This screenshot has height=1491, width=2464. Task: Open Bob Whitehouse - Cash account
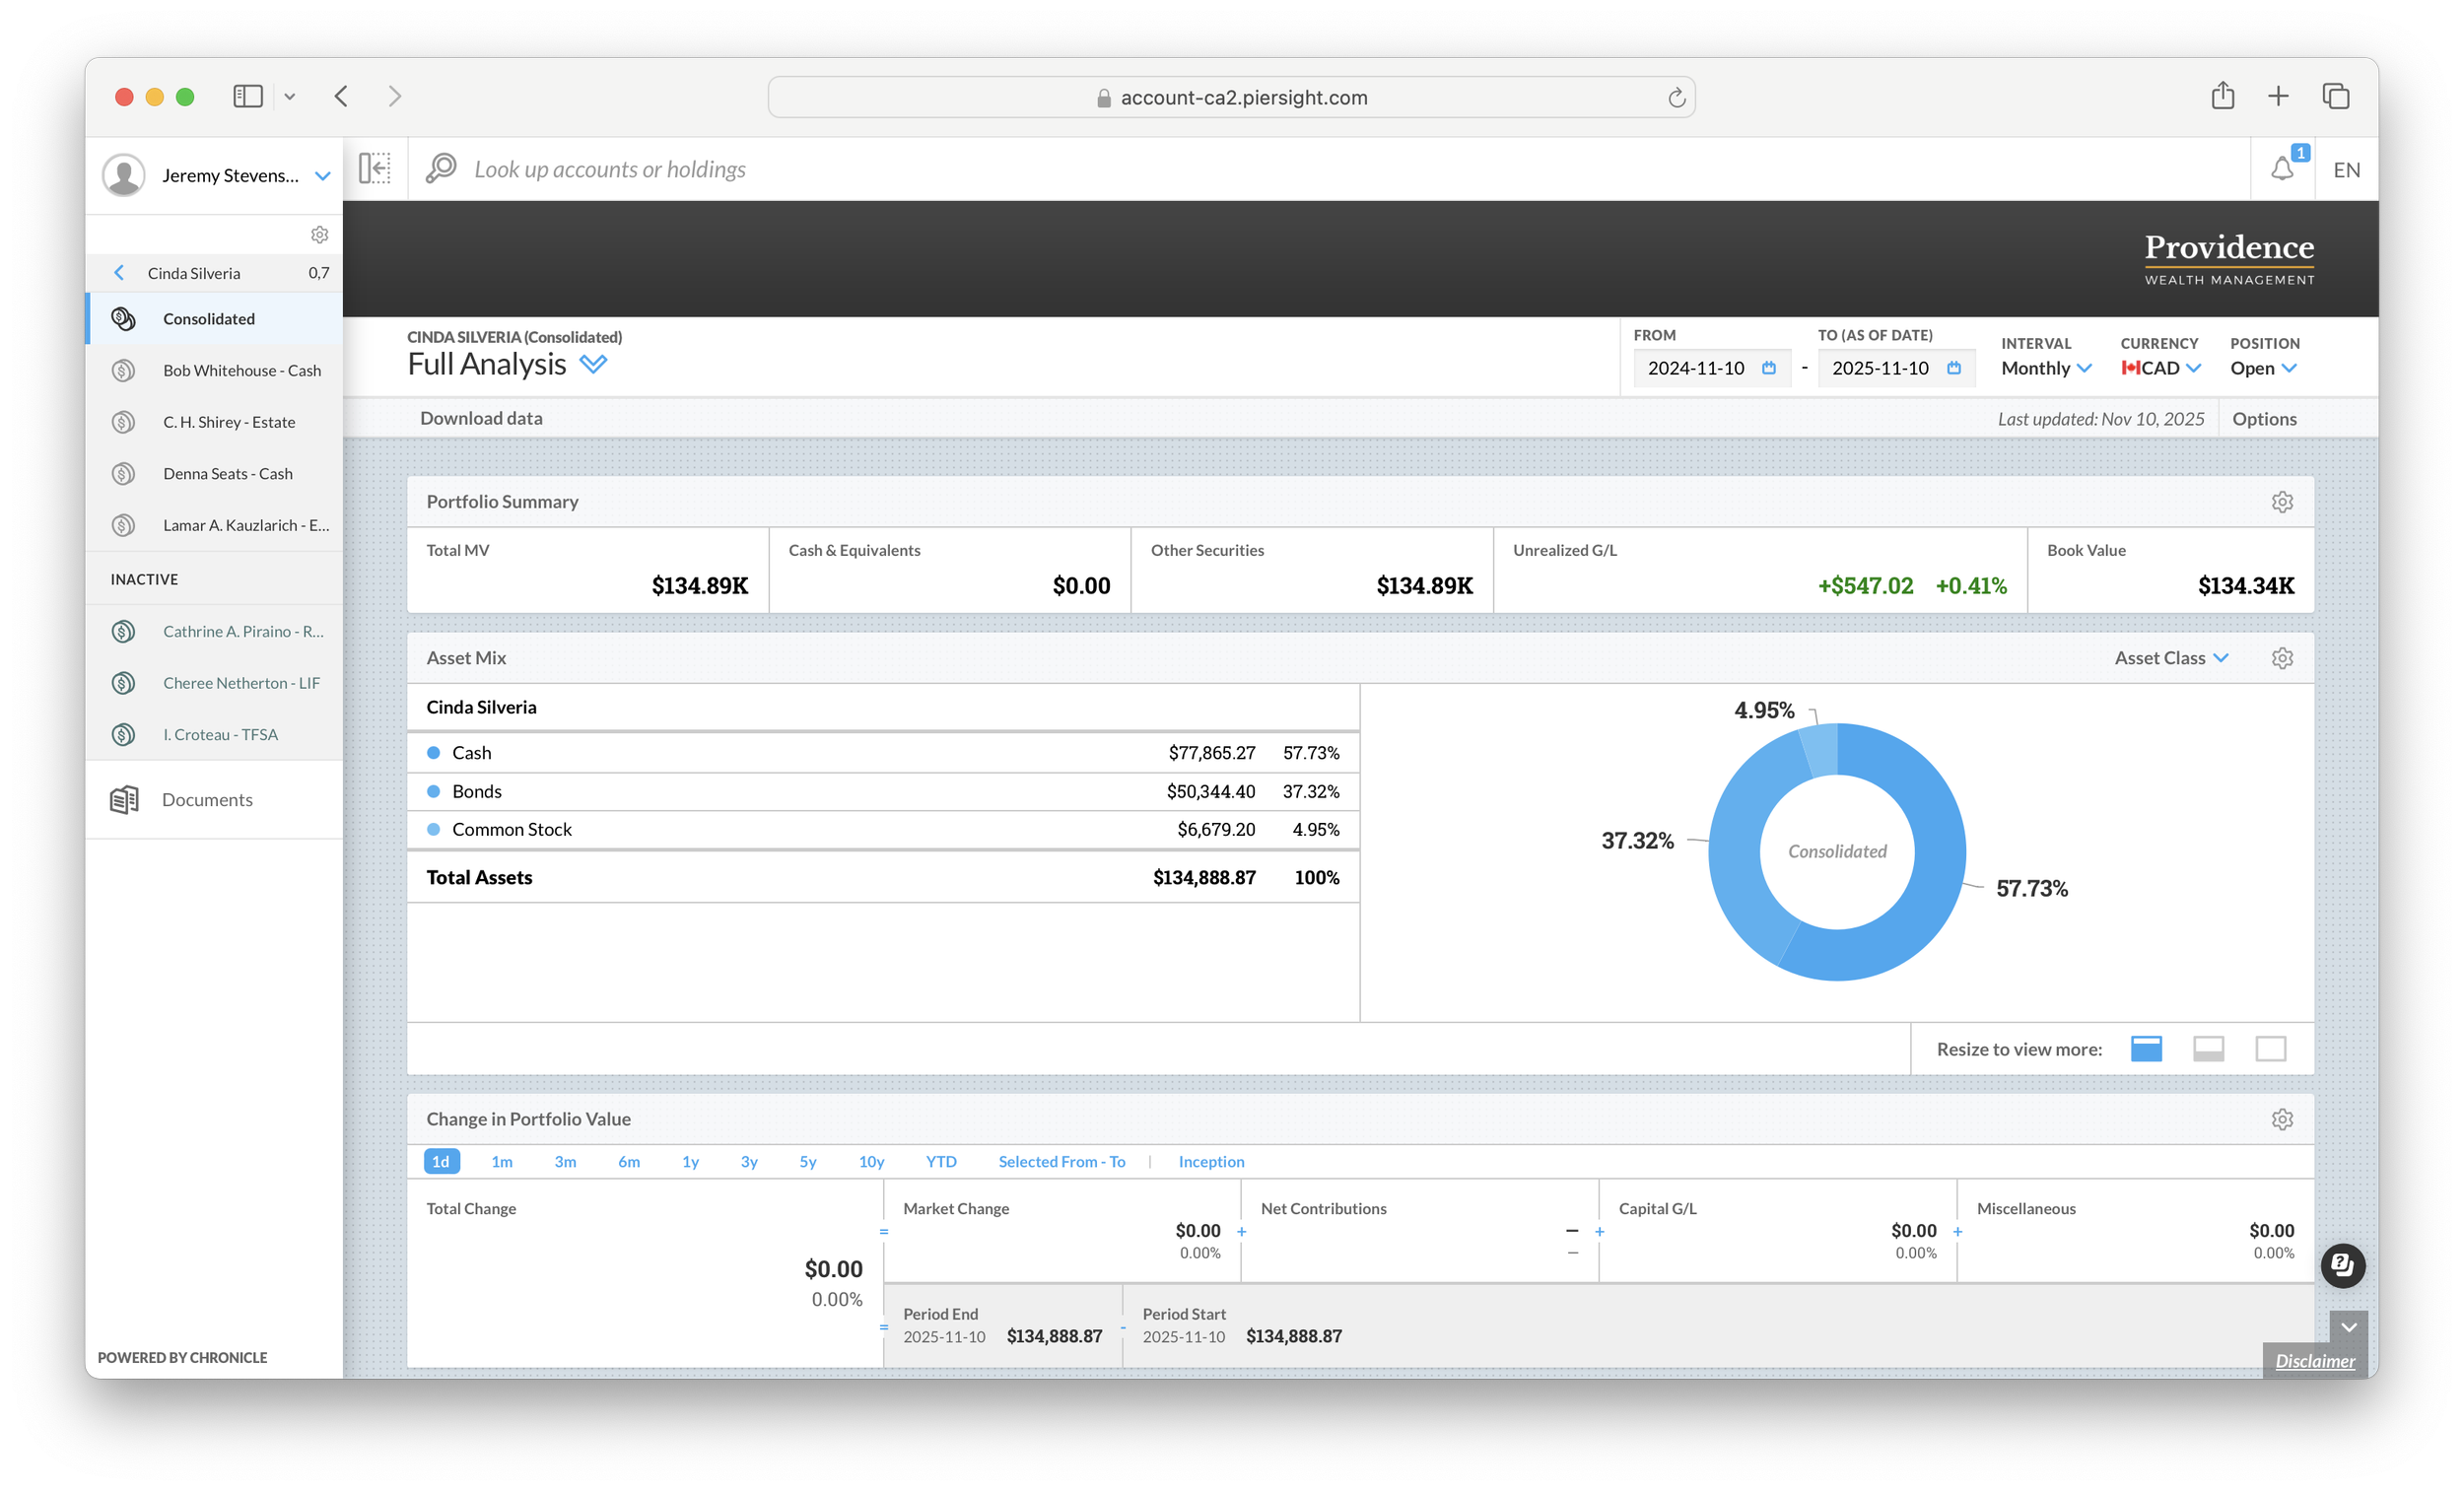pos(214,370)
